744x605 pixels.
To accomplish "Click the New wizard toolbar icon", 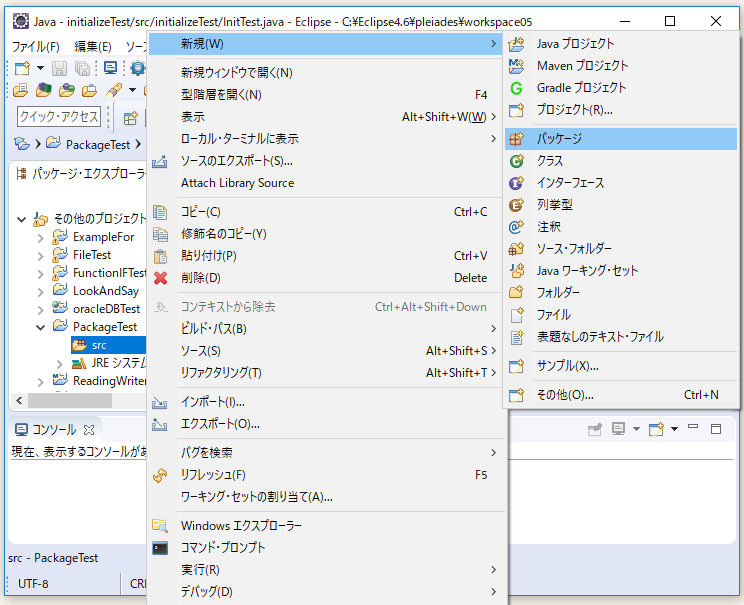I will click(x=22, y=68).
